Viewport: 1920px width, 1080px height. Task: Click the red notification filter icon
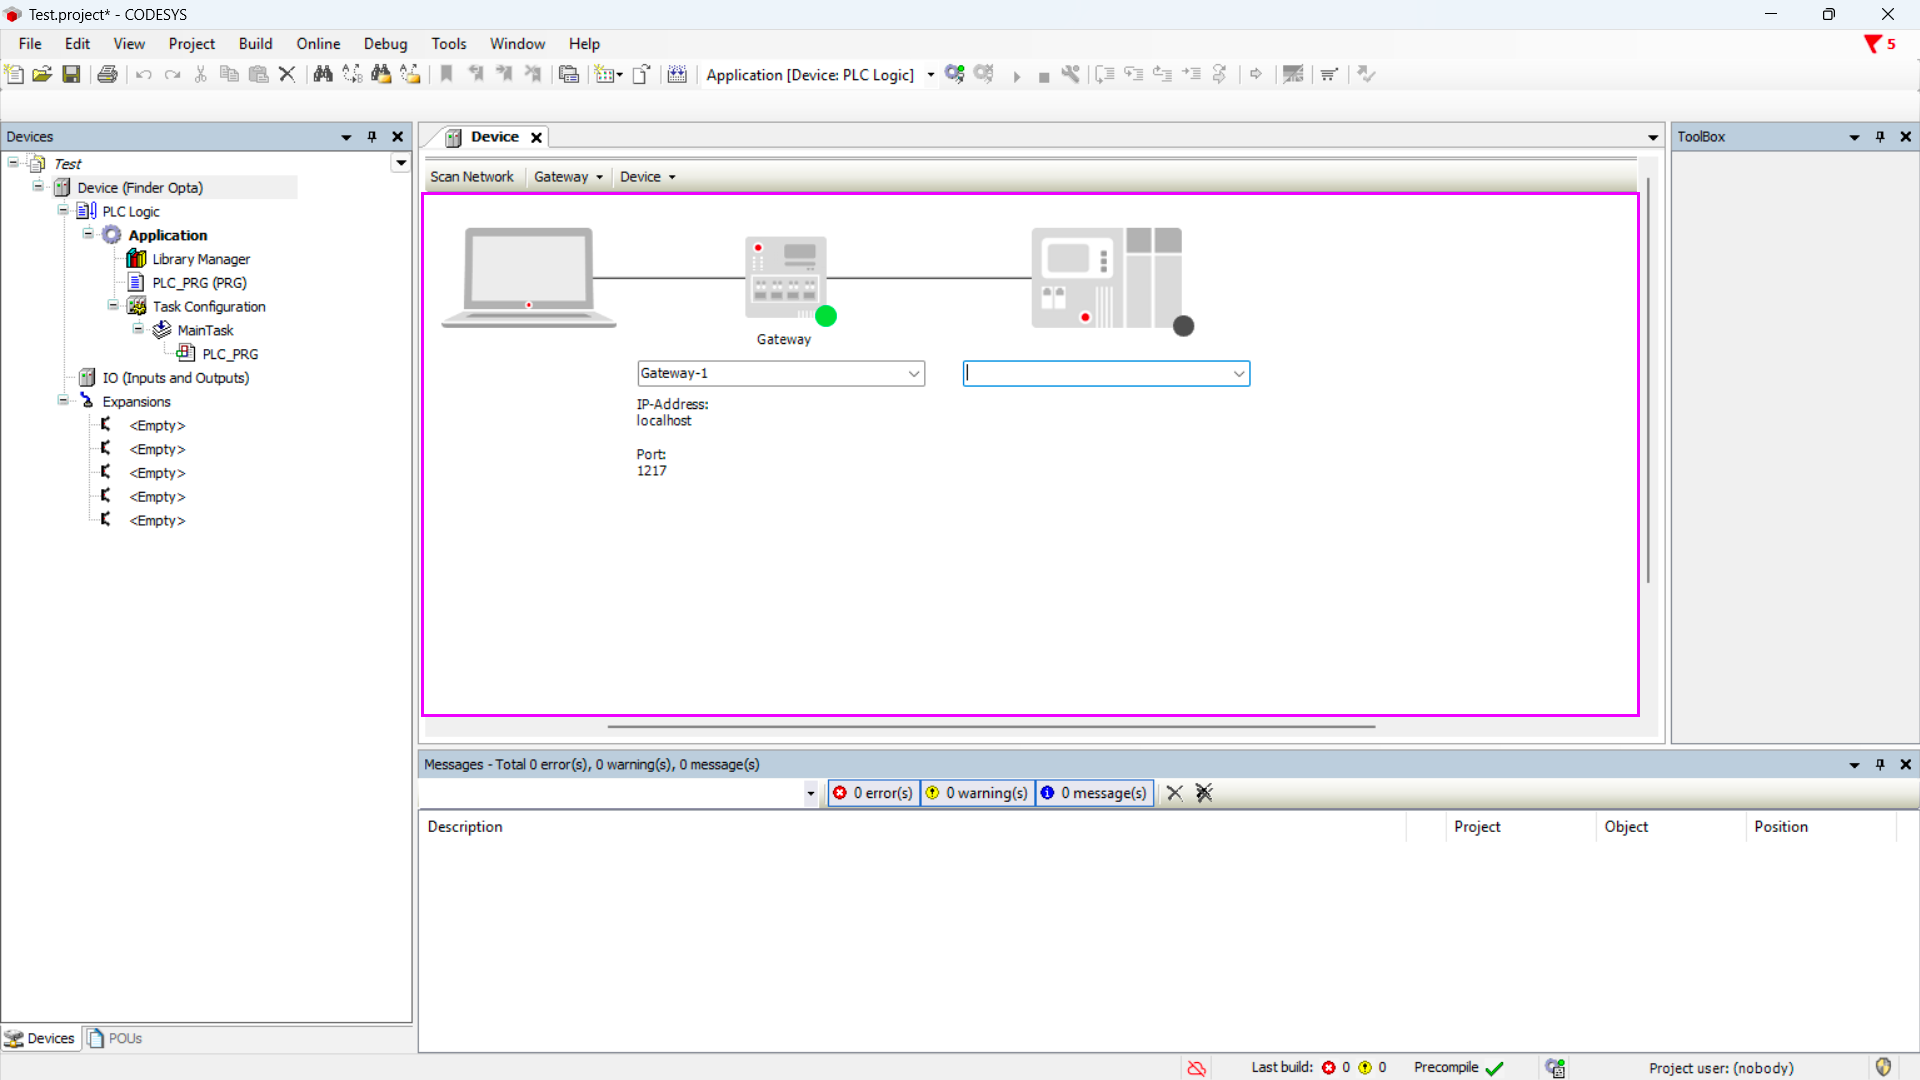(1872, 44)
